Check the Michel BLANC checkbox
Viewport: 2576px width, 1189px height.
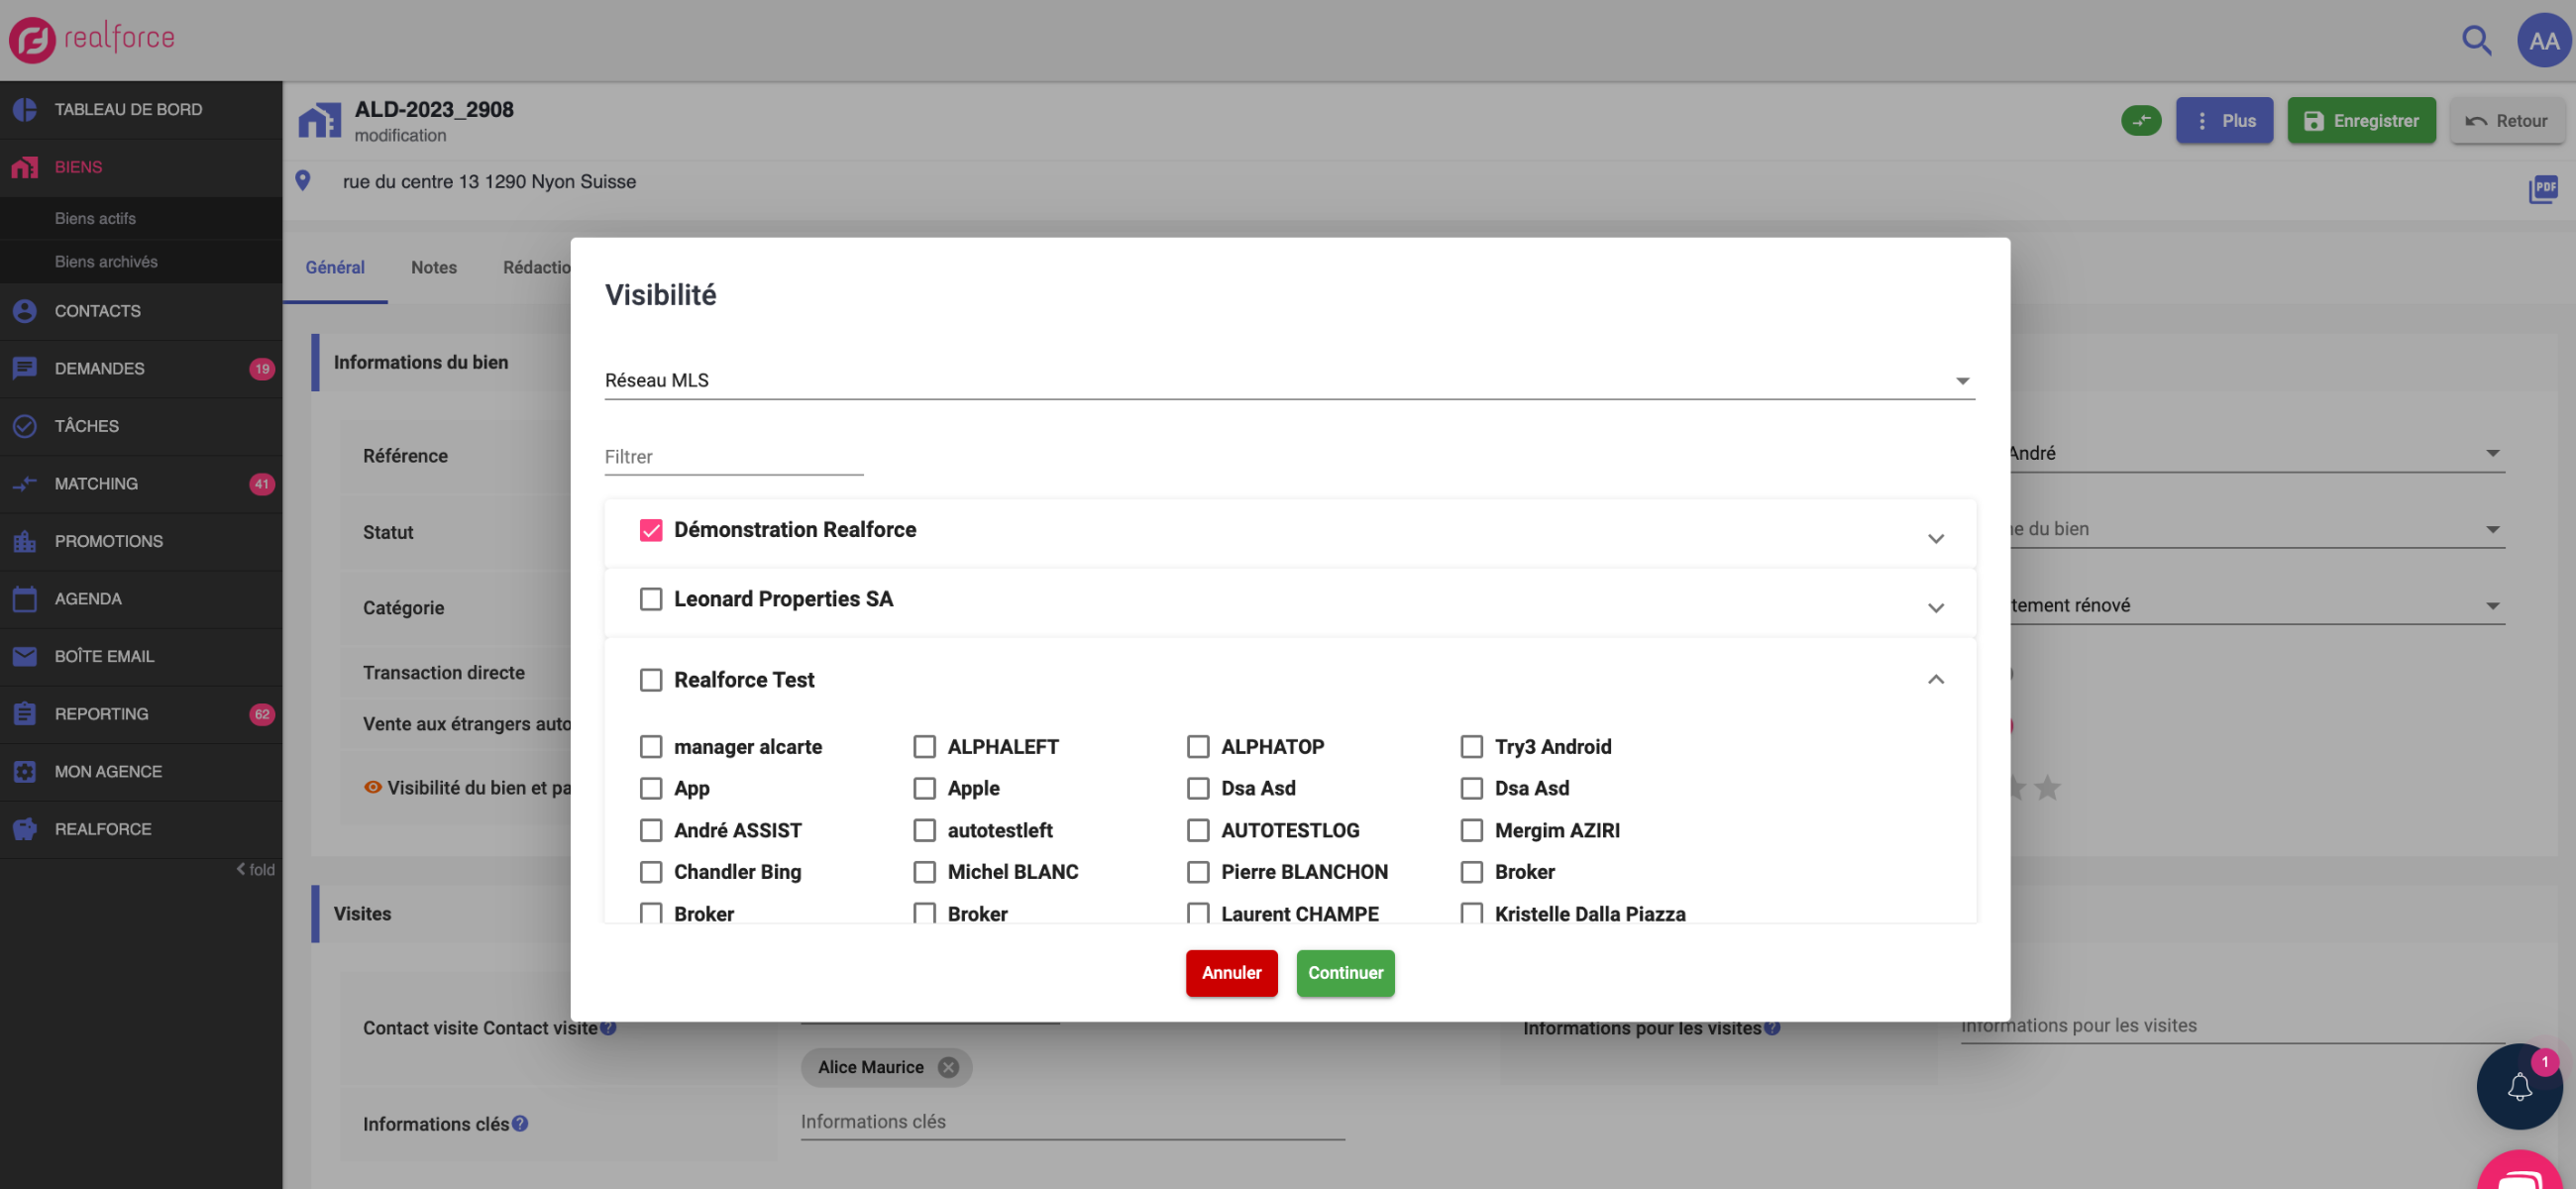pos(925,872)
